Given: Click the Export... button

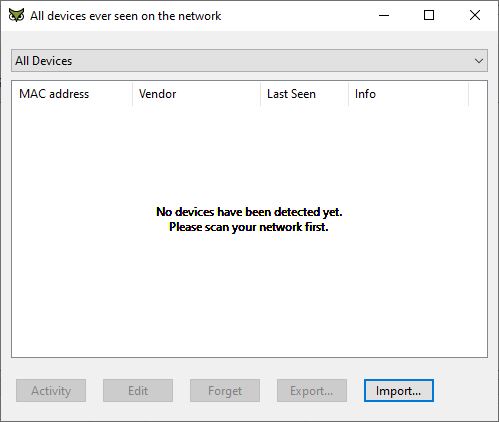Looking at the screenshot, I should tap(312, 390).
